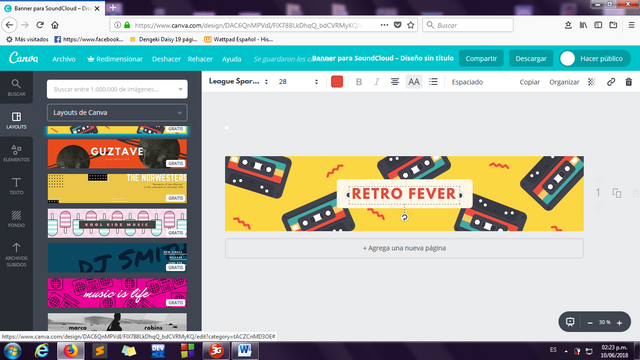Select the DJ Smith blue layout

click(x=117, y=258)
